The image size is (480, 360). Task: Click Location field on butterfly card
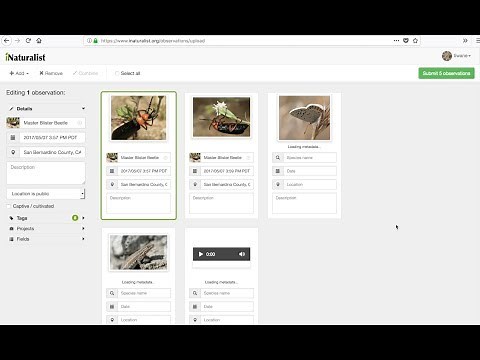click(x=310, y=184)
